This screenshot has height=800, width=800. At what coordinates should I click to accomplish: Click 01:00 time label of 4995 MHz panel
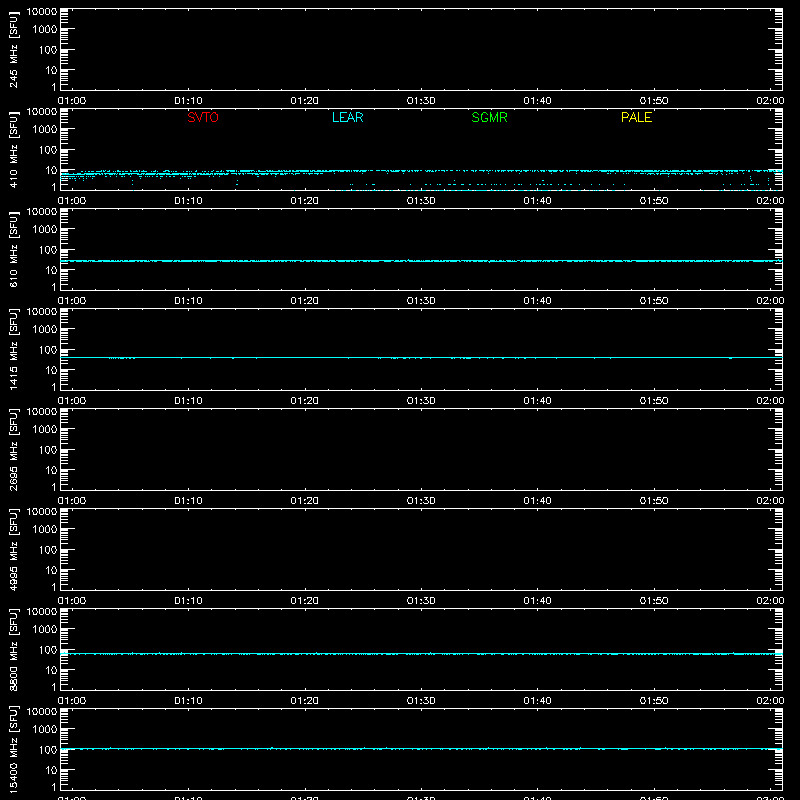point(72,601)
